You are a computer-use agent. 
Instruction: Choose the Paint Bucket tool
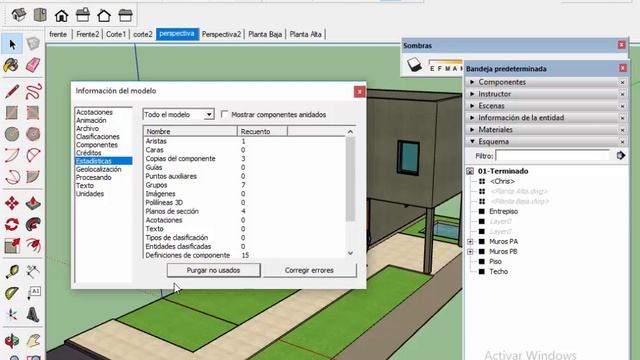[12, 65]
